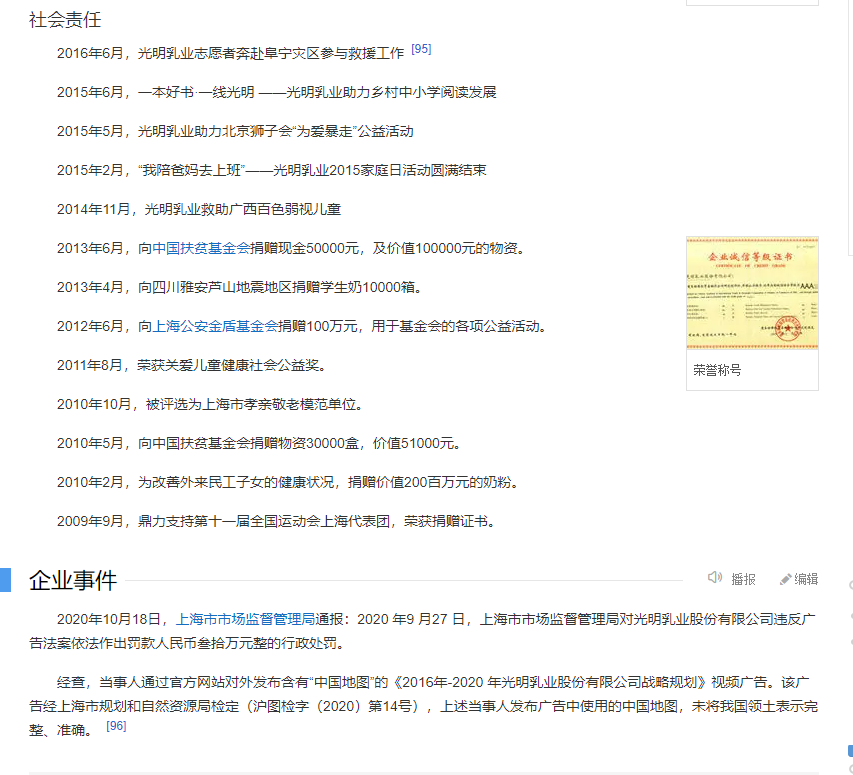853x775 pixels.
Task: Click the 2010年2月 奶粉 donation entry
Action: click(x=288, y=482)
